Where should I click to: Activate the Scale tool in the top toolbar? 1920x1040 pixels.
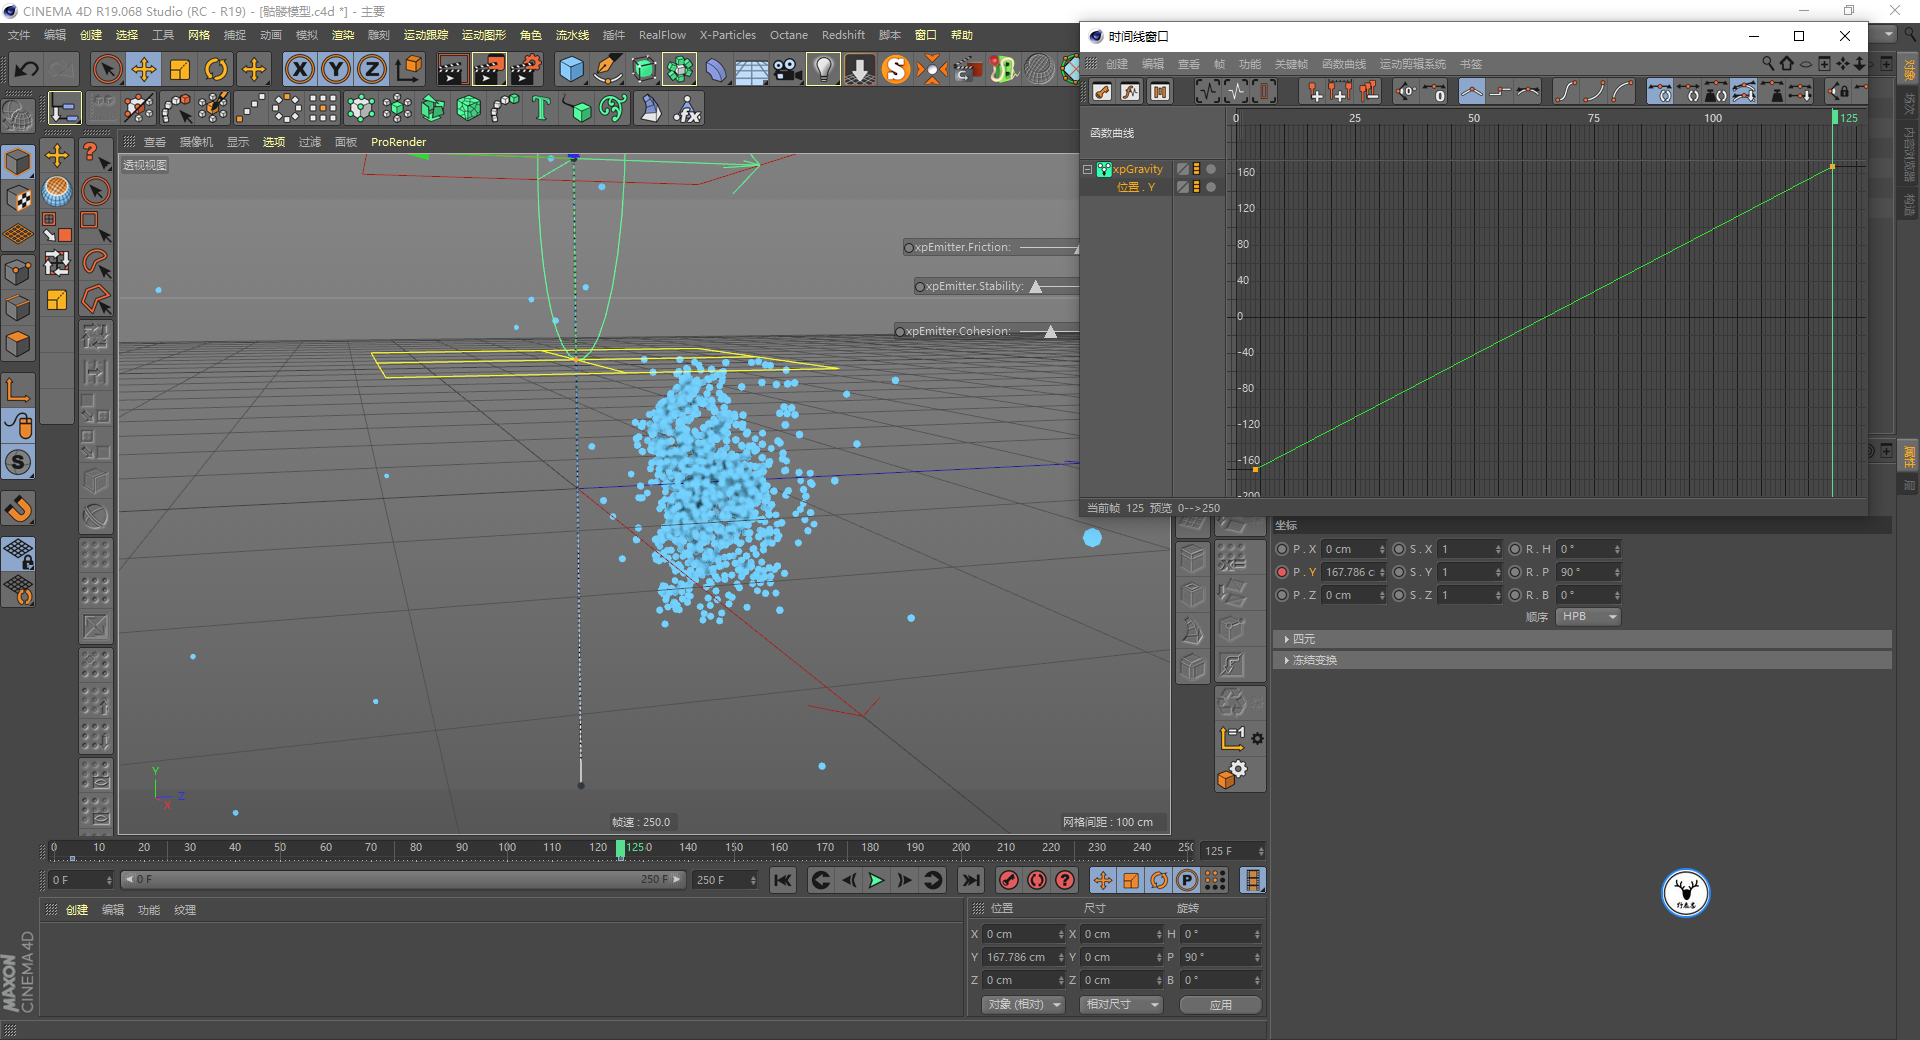(180, 69)
